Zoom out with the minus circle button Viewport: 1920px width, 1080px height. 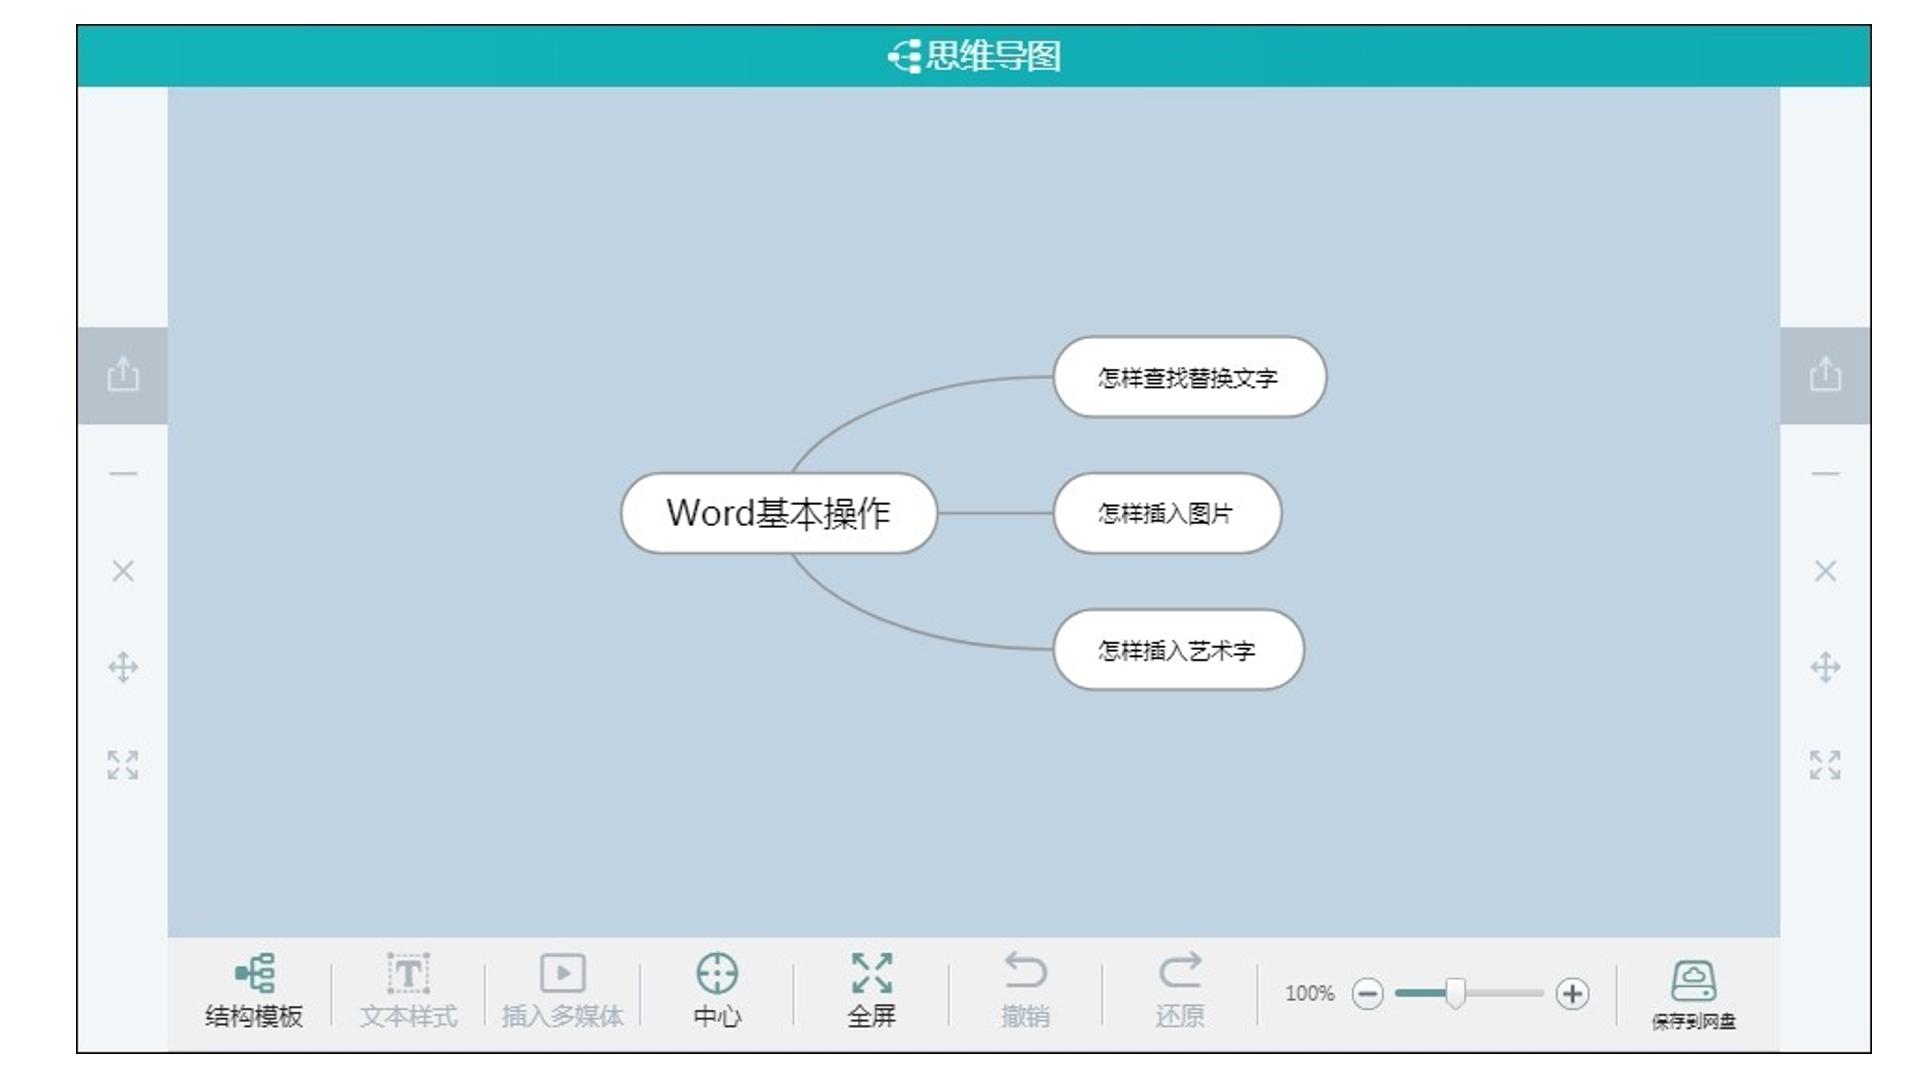[1367, 994]
